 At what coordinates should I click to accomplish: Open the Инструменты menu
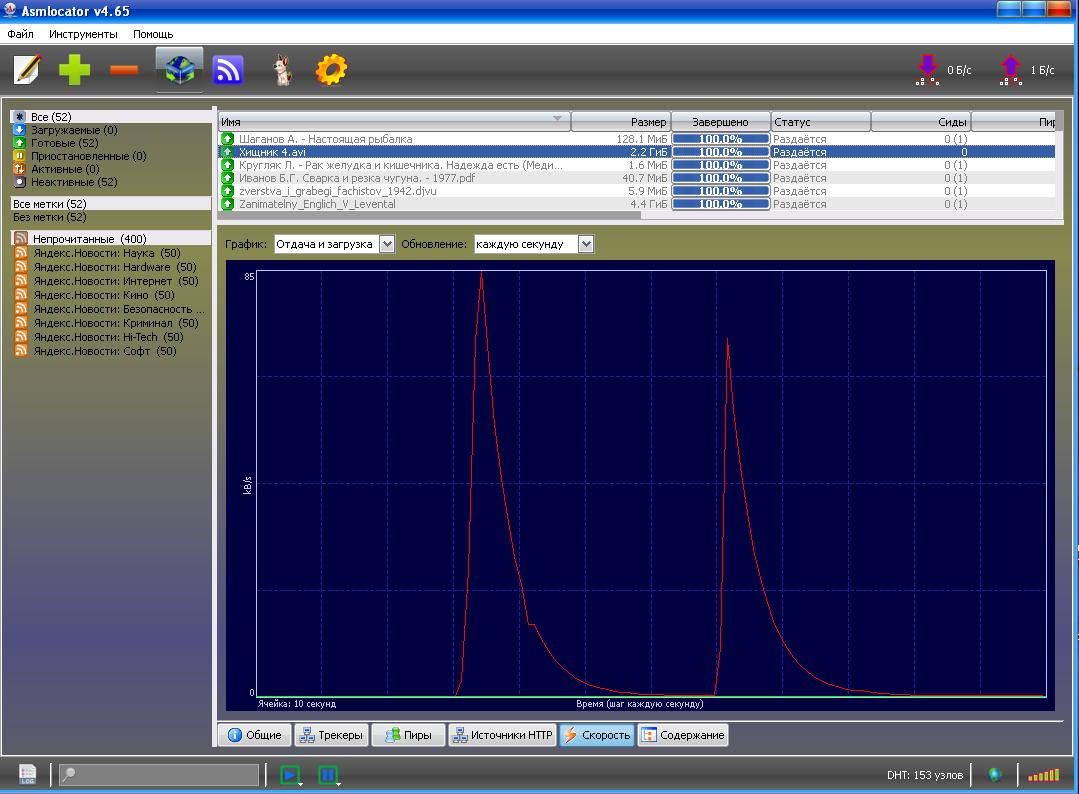tap(83, 34)
